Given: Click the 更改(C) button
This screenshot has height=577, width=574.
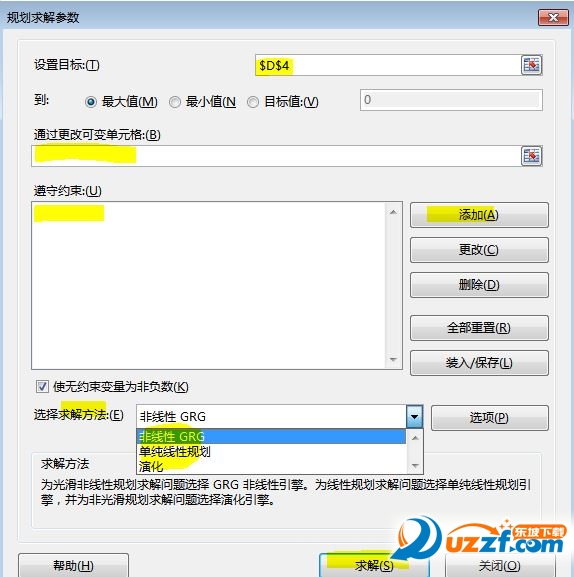Looking at the screenshot, I should 479,250.
